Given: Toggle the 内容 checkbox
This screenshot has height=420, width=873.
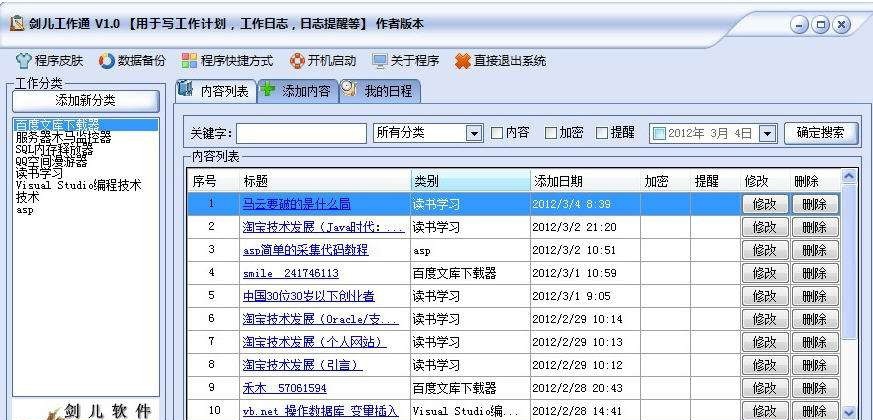Looking at the screenshot, I should pyautogui.click(x=497, y=133).
